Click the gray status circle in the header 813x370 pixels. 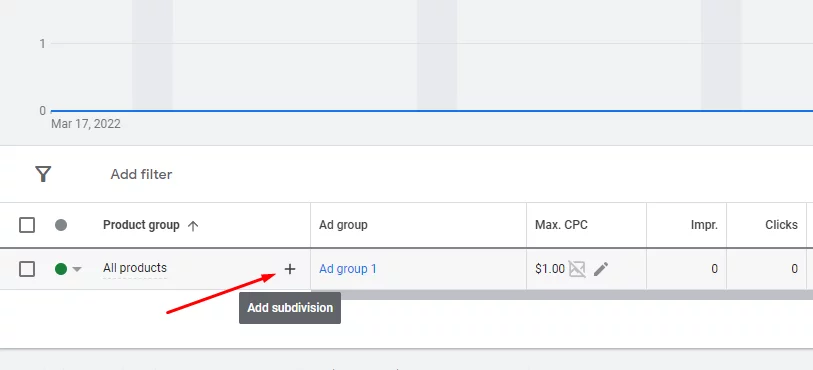click(61, 225)
